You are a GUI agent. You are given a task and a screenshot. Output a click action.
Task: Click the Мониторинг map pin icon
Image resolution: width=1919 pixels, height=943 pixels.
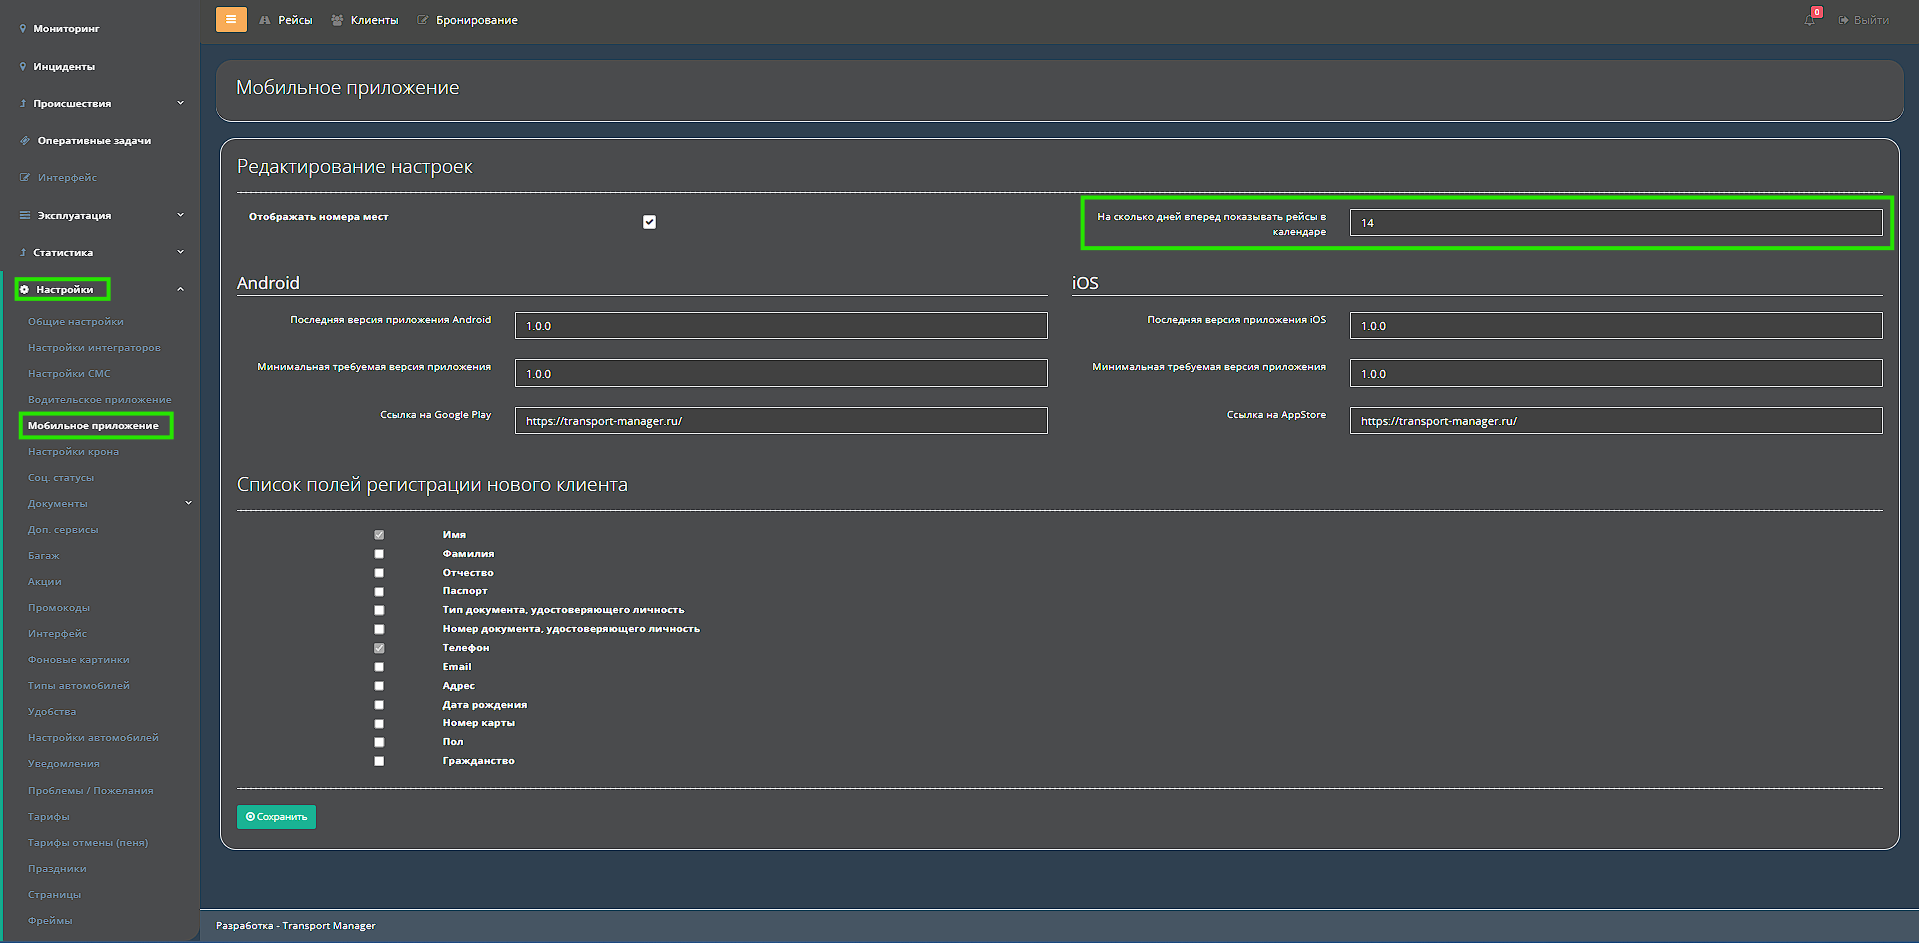(x=23, y=28)
